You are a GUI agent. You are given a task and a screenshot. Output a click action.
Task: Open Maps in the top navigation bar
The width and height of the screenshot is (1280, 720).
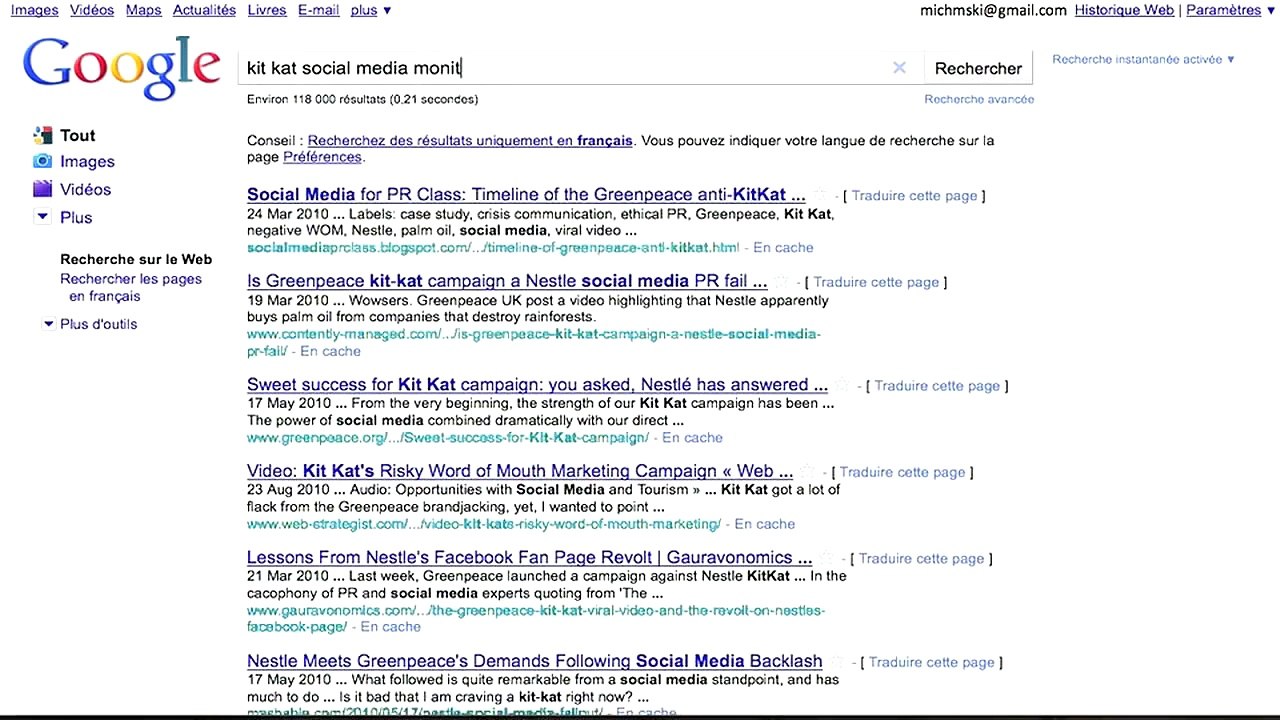(x=144, y=10)
